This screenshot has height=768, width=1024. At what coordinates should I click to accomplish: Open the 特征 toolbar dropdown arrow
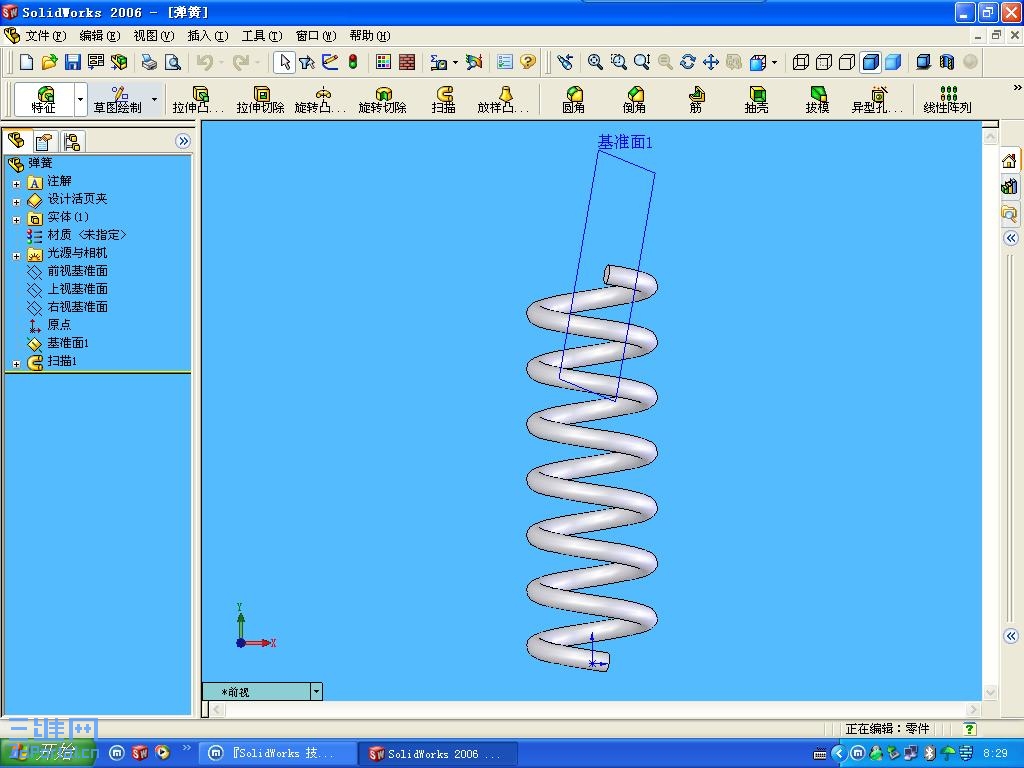(x=80, y=100)
